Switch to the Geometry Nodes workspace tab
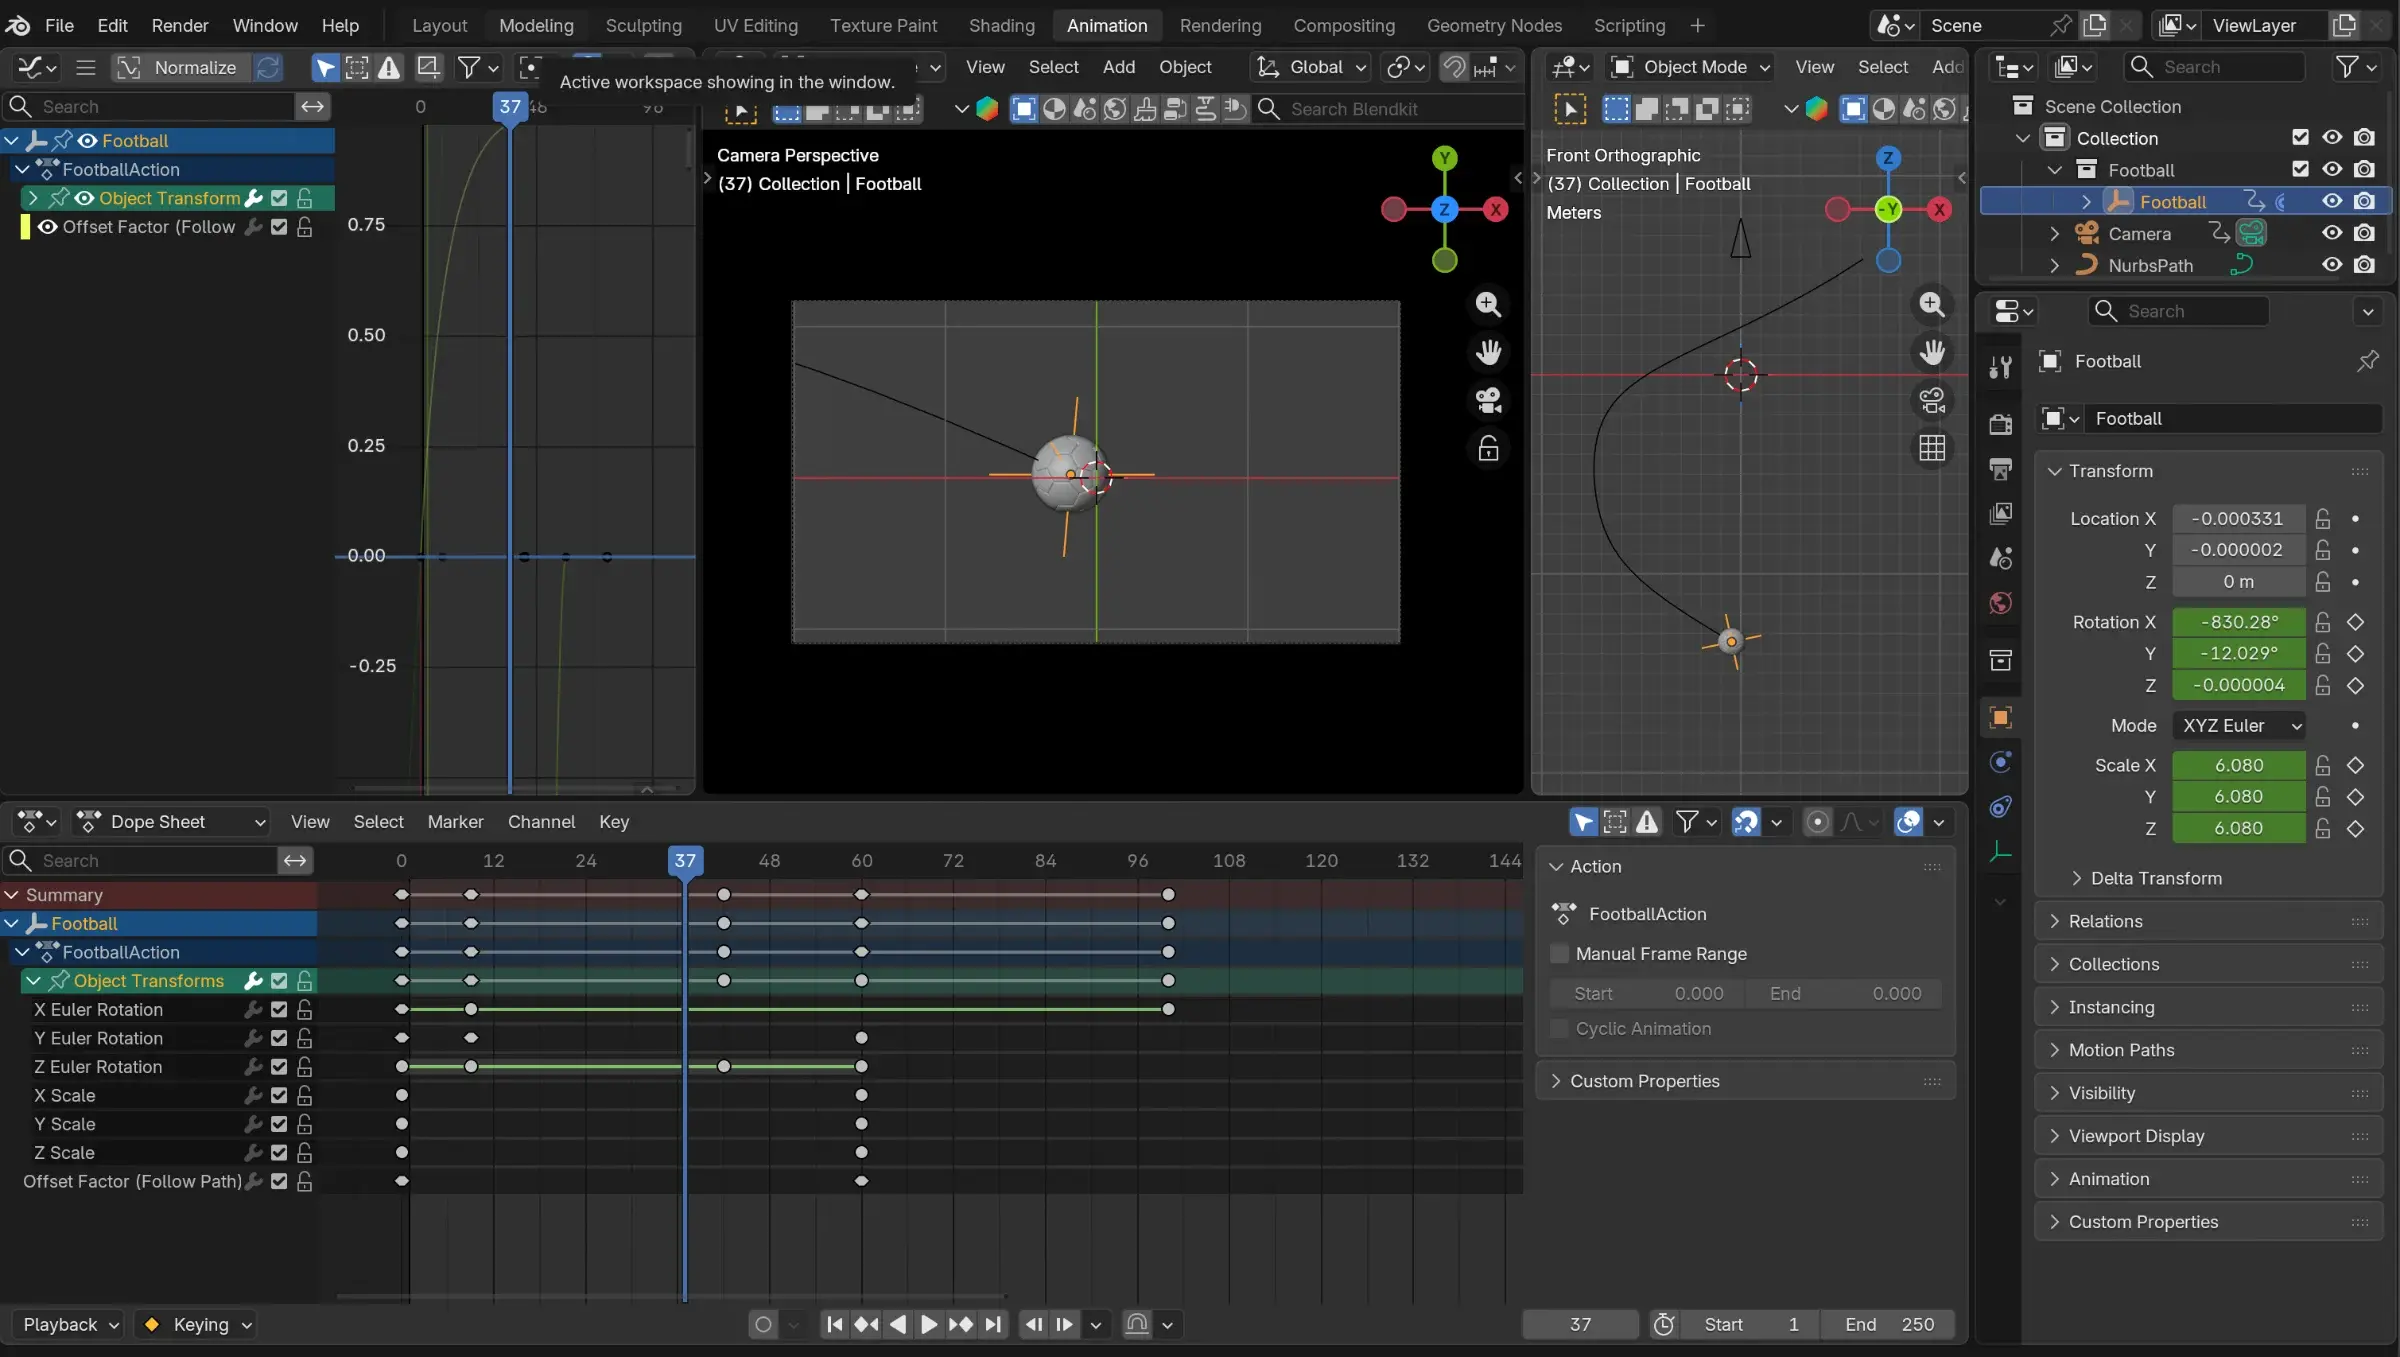 [1494, 25]
